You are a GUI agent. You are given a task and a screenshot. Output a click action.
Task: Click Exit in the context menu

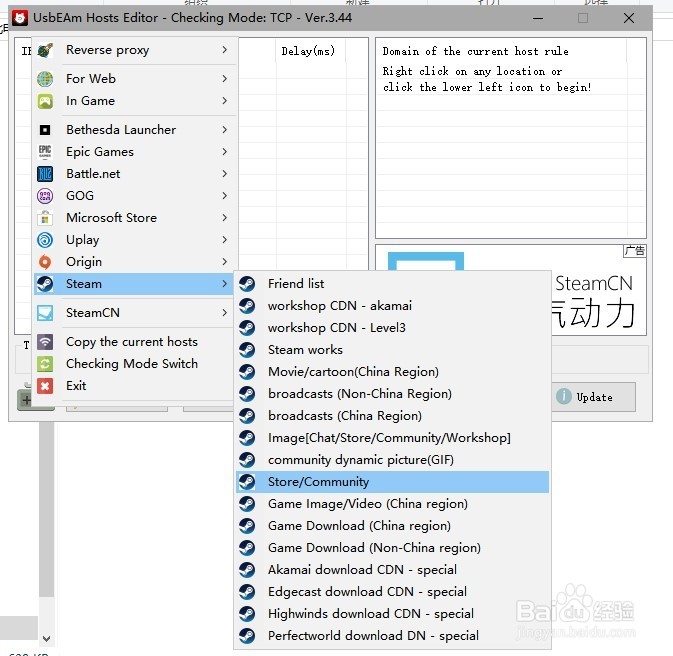(133, 386)
